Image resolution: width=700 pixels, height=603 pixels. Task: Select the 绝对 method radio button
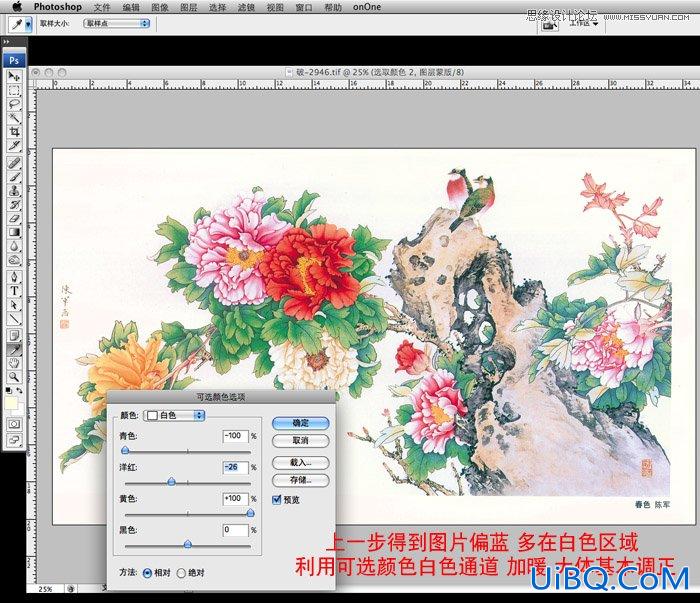point(181,573)
